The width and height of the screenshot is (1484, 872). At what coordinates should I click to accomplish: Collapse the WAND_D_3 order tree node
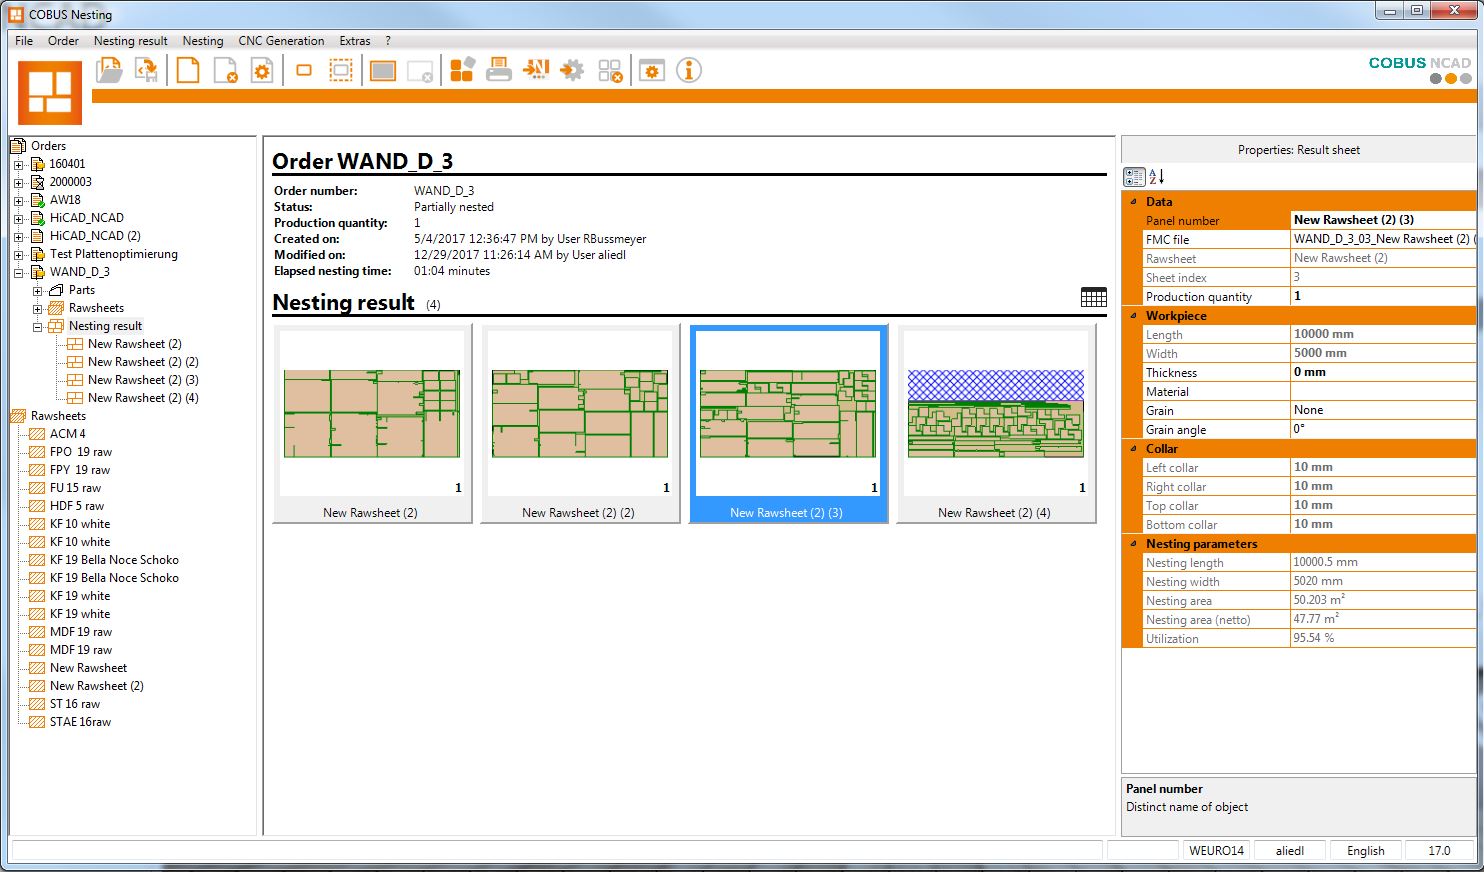pos(18,272)
